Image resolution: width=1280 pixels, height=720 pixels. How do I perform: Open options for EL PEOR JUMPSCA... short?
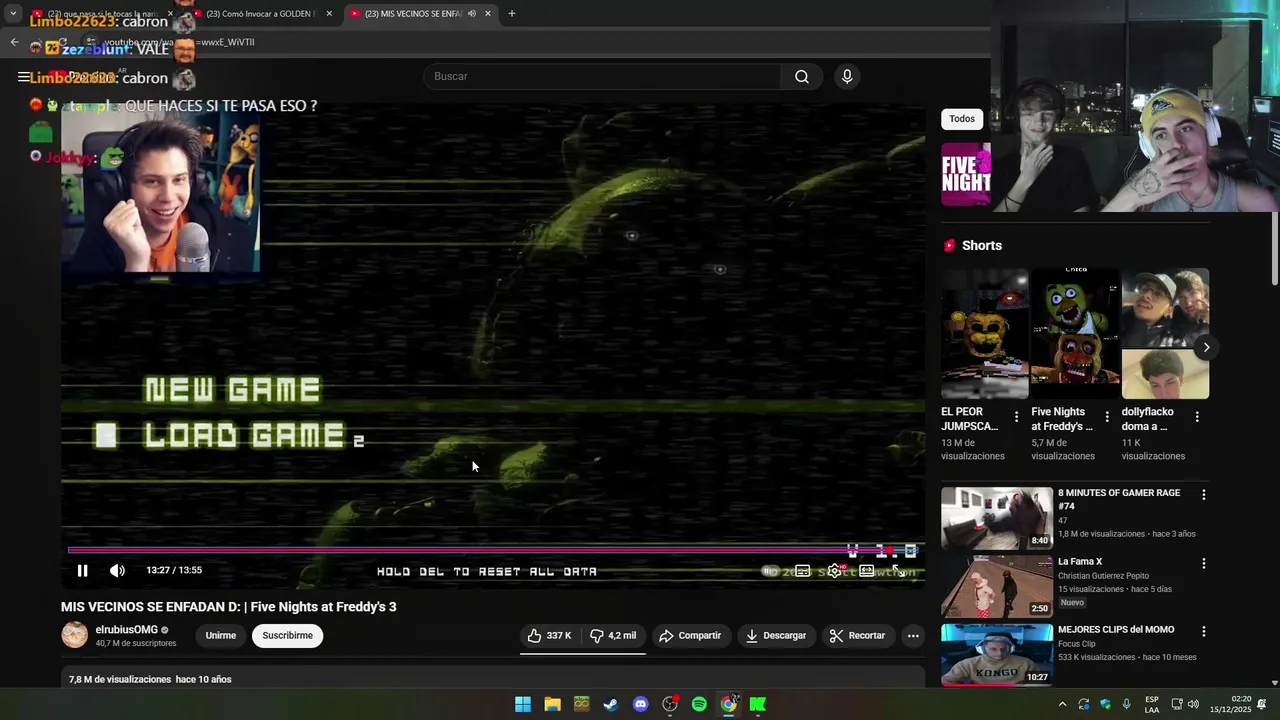1017,417
